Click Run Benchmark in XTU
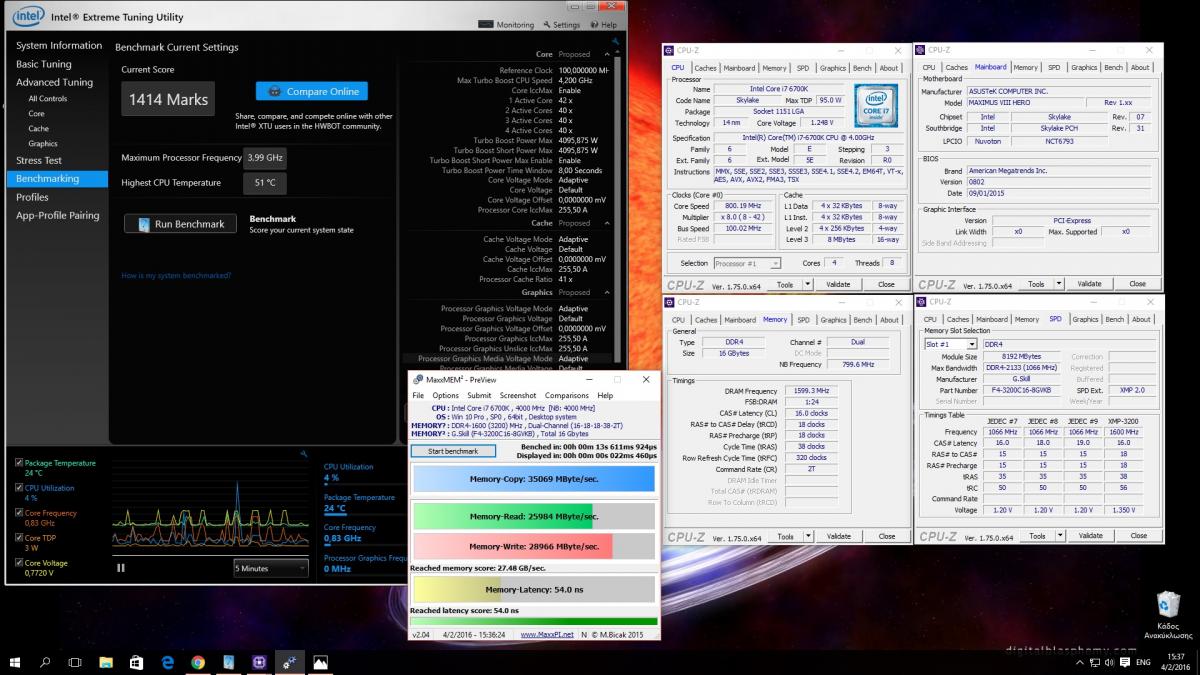Viewport: 1200px width, 675px height. (x=181, y=224)
